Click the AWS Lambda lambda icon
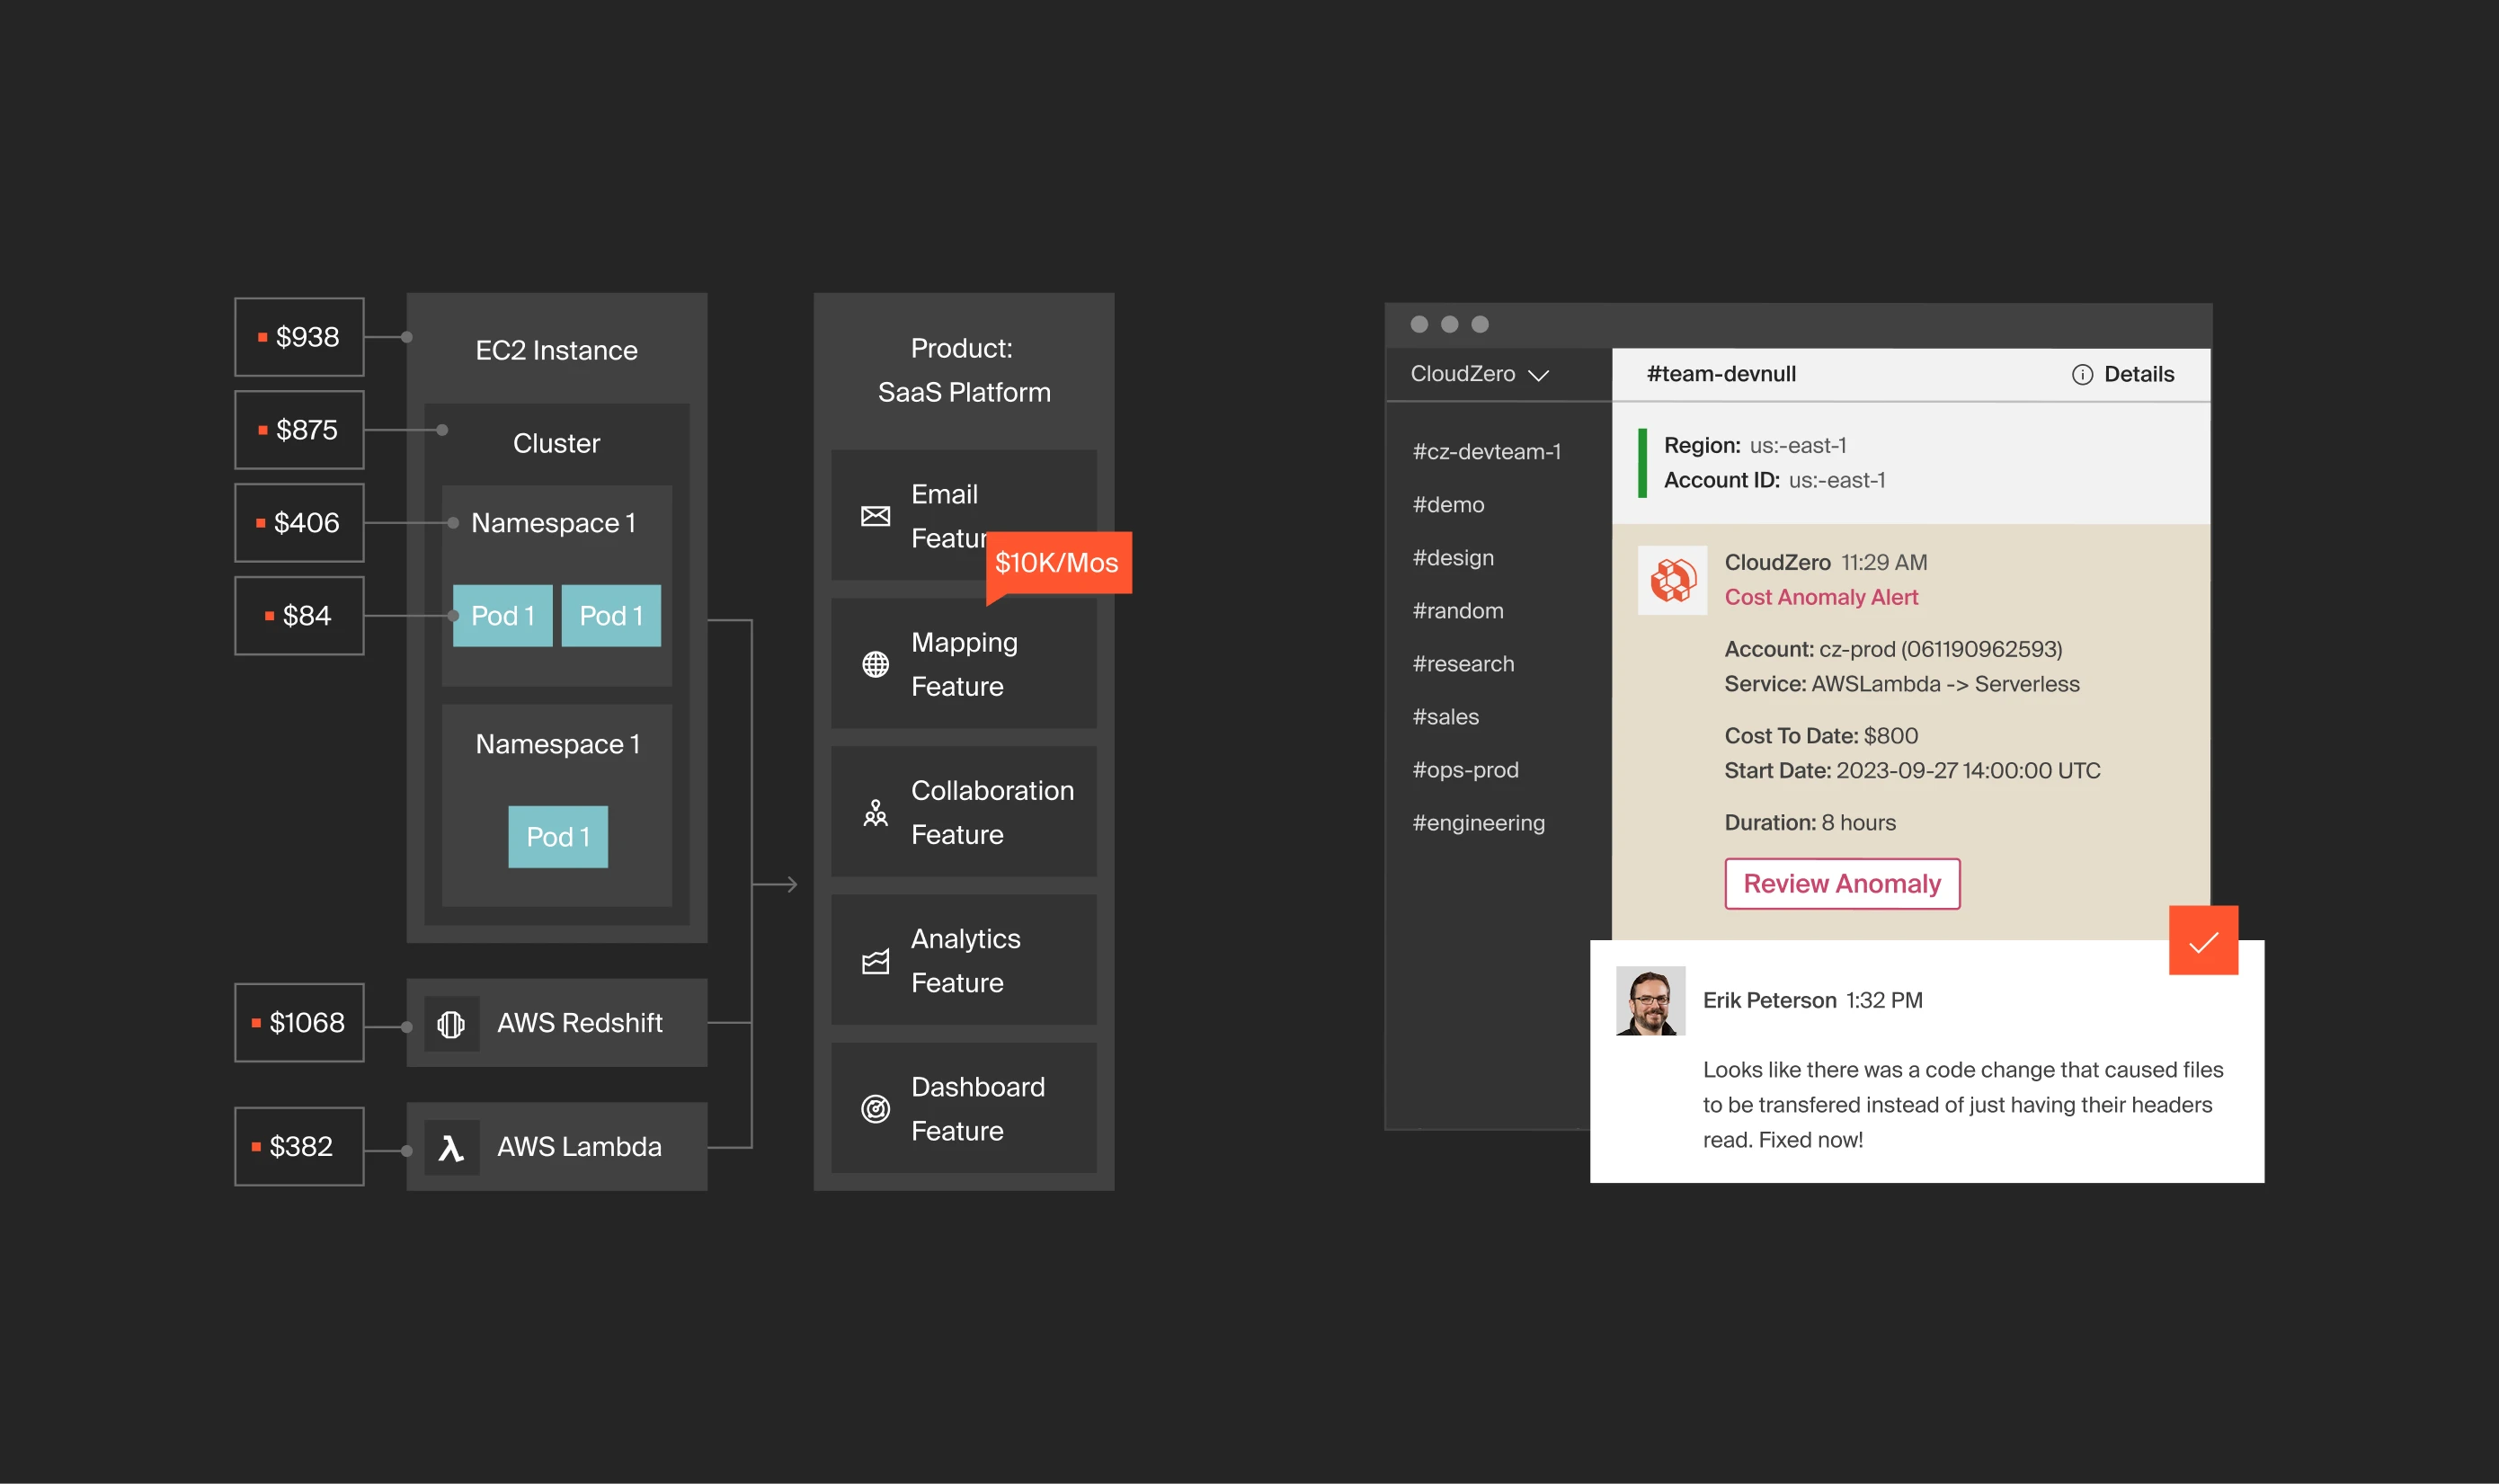Viewport: 2499px width, 1484px height. click(x=451, y=1147)
